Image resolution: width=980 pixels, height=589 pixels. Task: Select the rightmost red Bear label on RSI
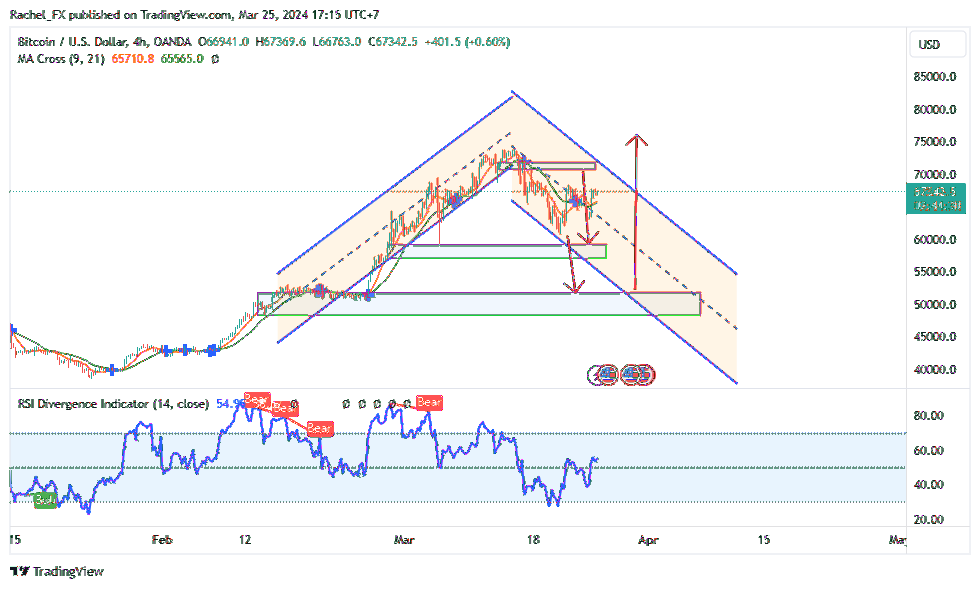click(x=429, y=402)
